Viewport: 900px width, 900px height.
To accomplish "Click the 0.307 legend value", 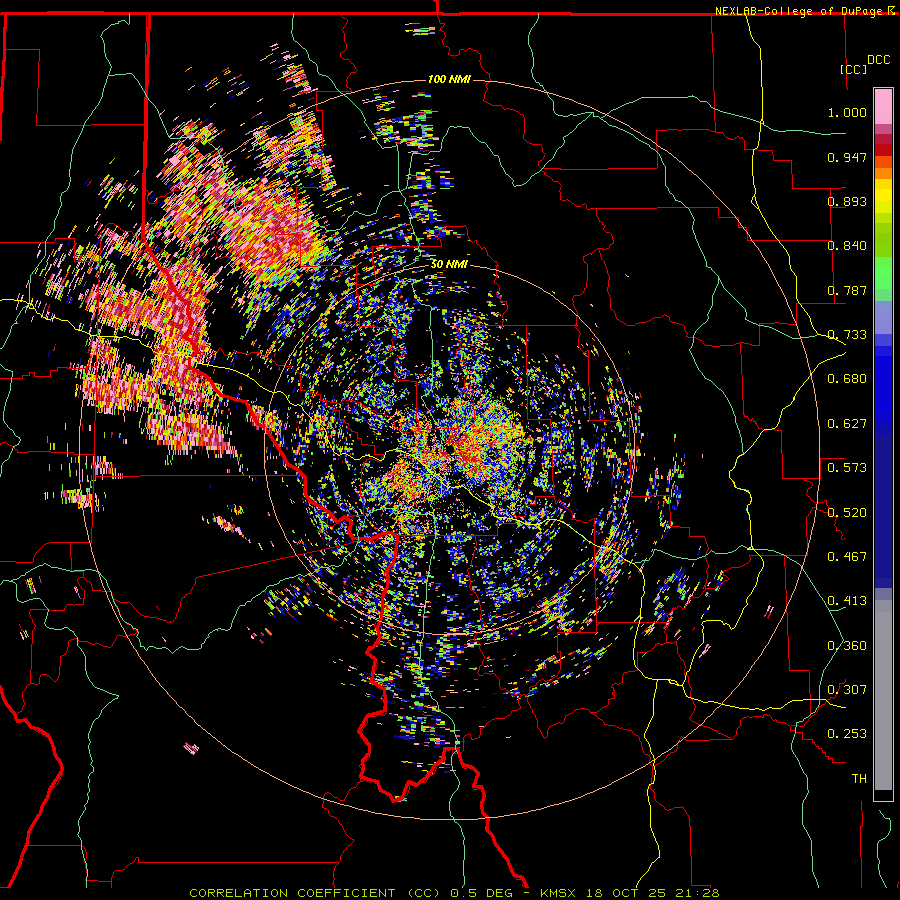I will [x=847, y=690].
